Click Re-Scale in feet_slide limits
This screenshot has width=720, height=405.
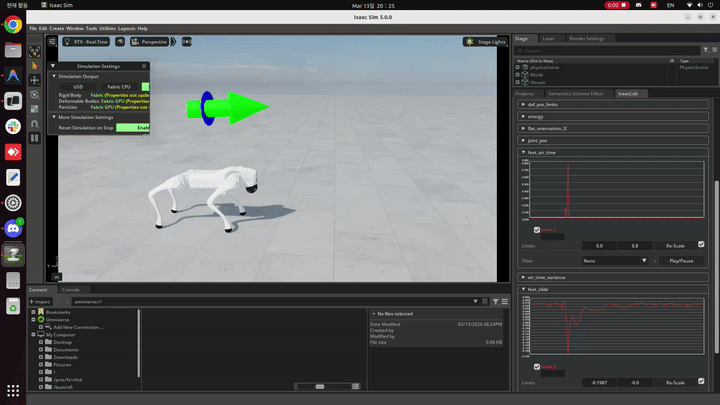point(675,382)
